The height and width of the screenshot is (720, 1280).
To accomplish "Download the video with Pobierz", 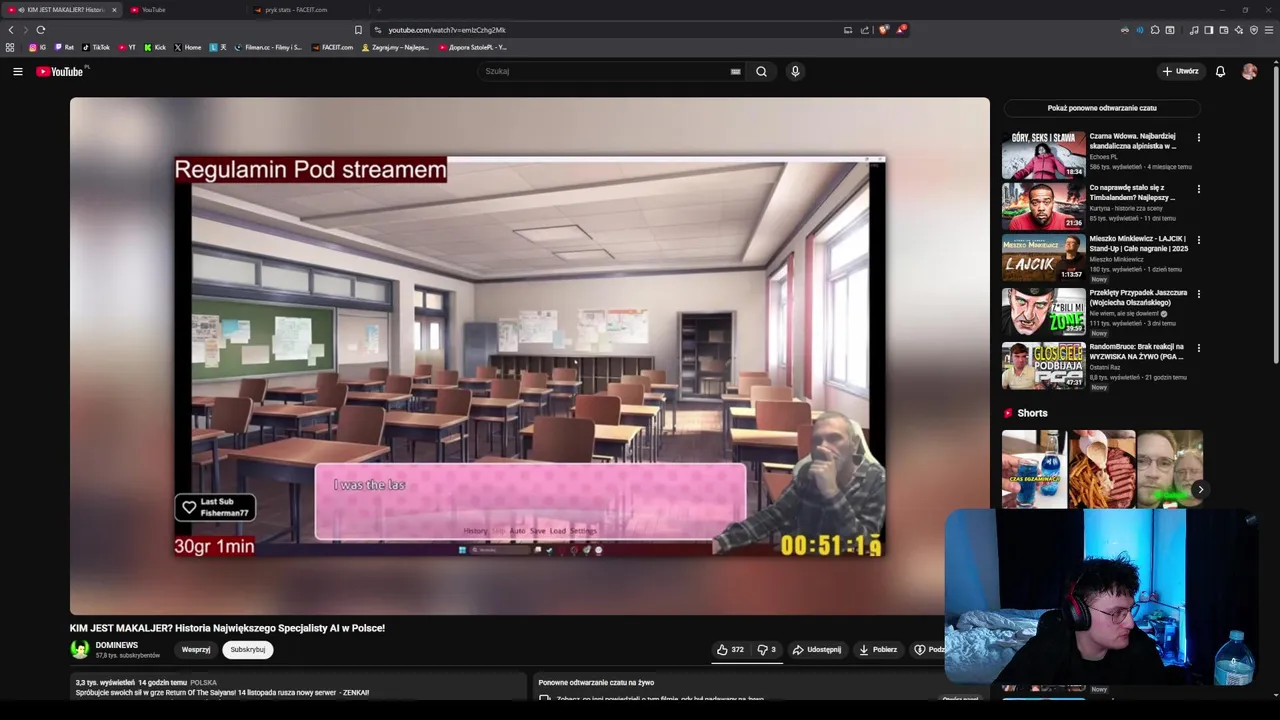I will [878, 649].
